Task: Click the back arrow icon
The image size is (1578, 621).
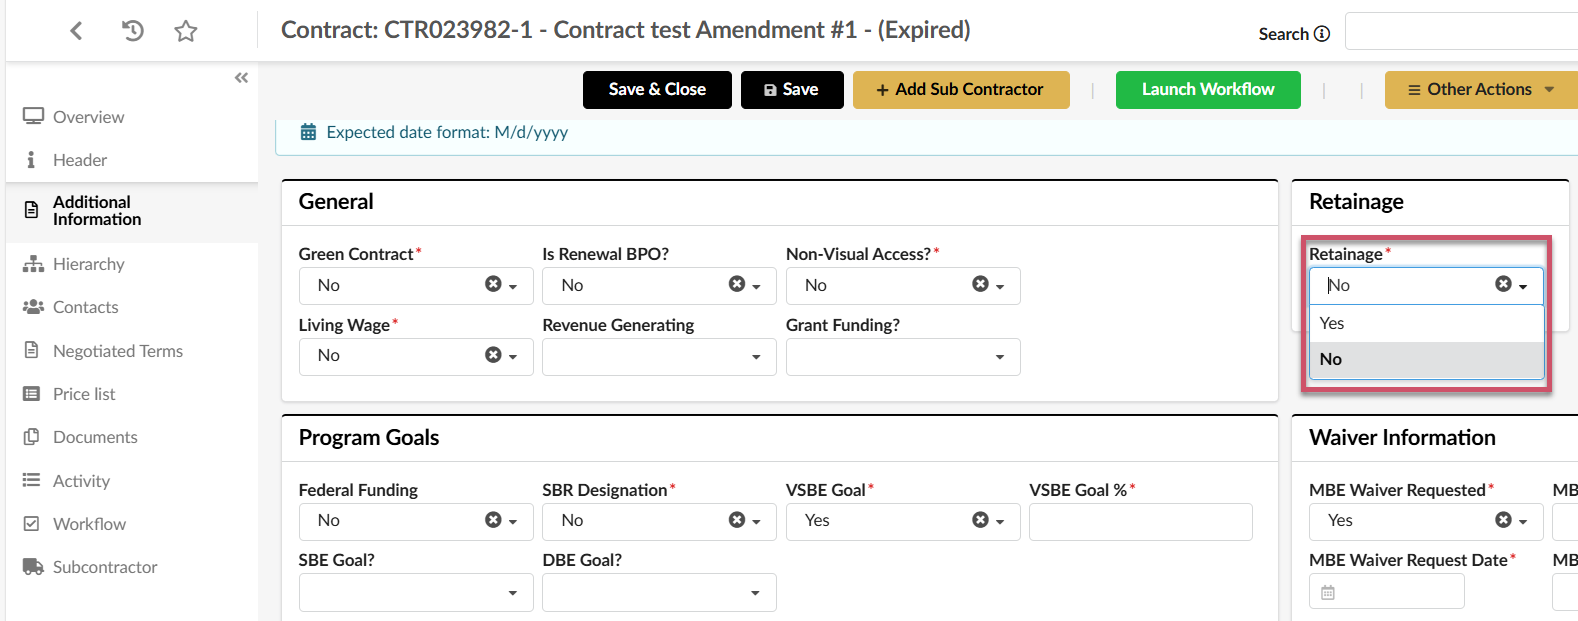Action: (76, 31)
